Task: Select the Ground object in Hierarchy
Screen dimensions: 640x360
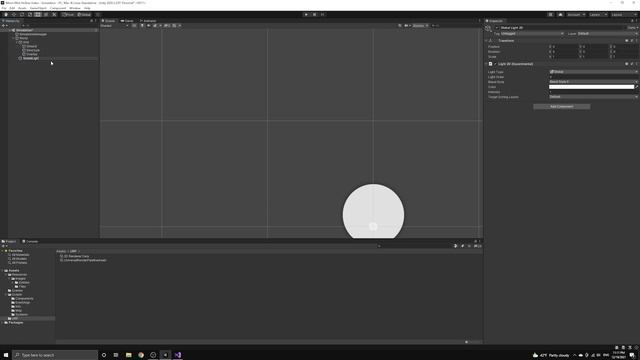Action: (x=31, y=47)
